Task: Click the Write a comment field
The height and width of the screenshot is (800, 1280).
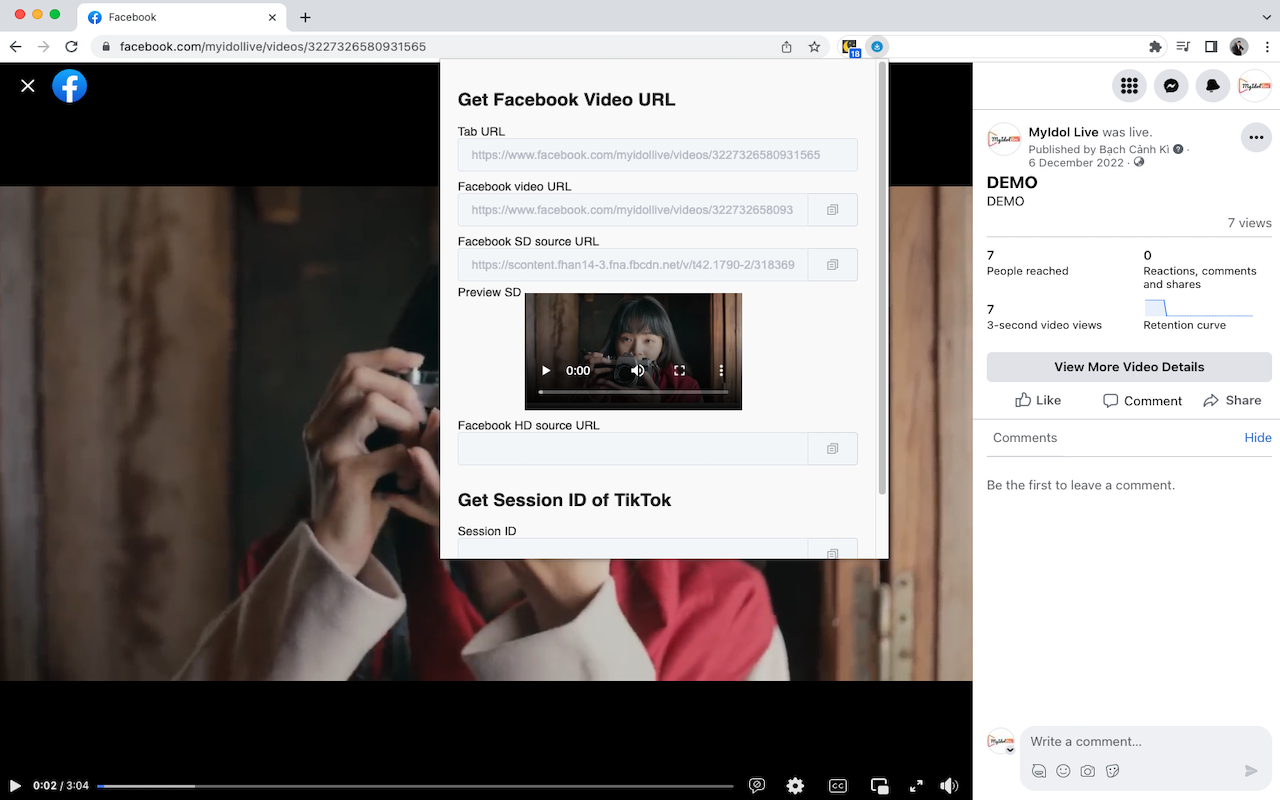Action: tap(1130, 741)
